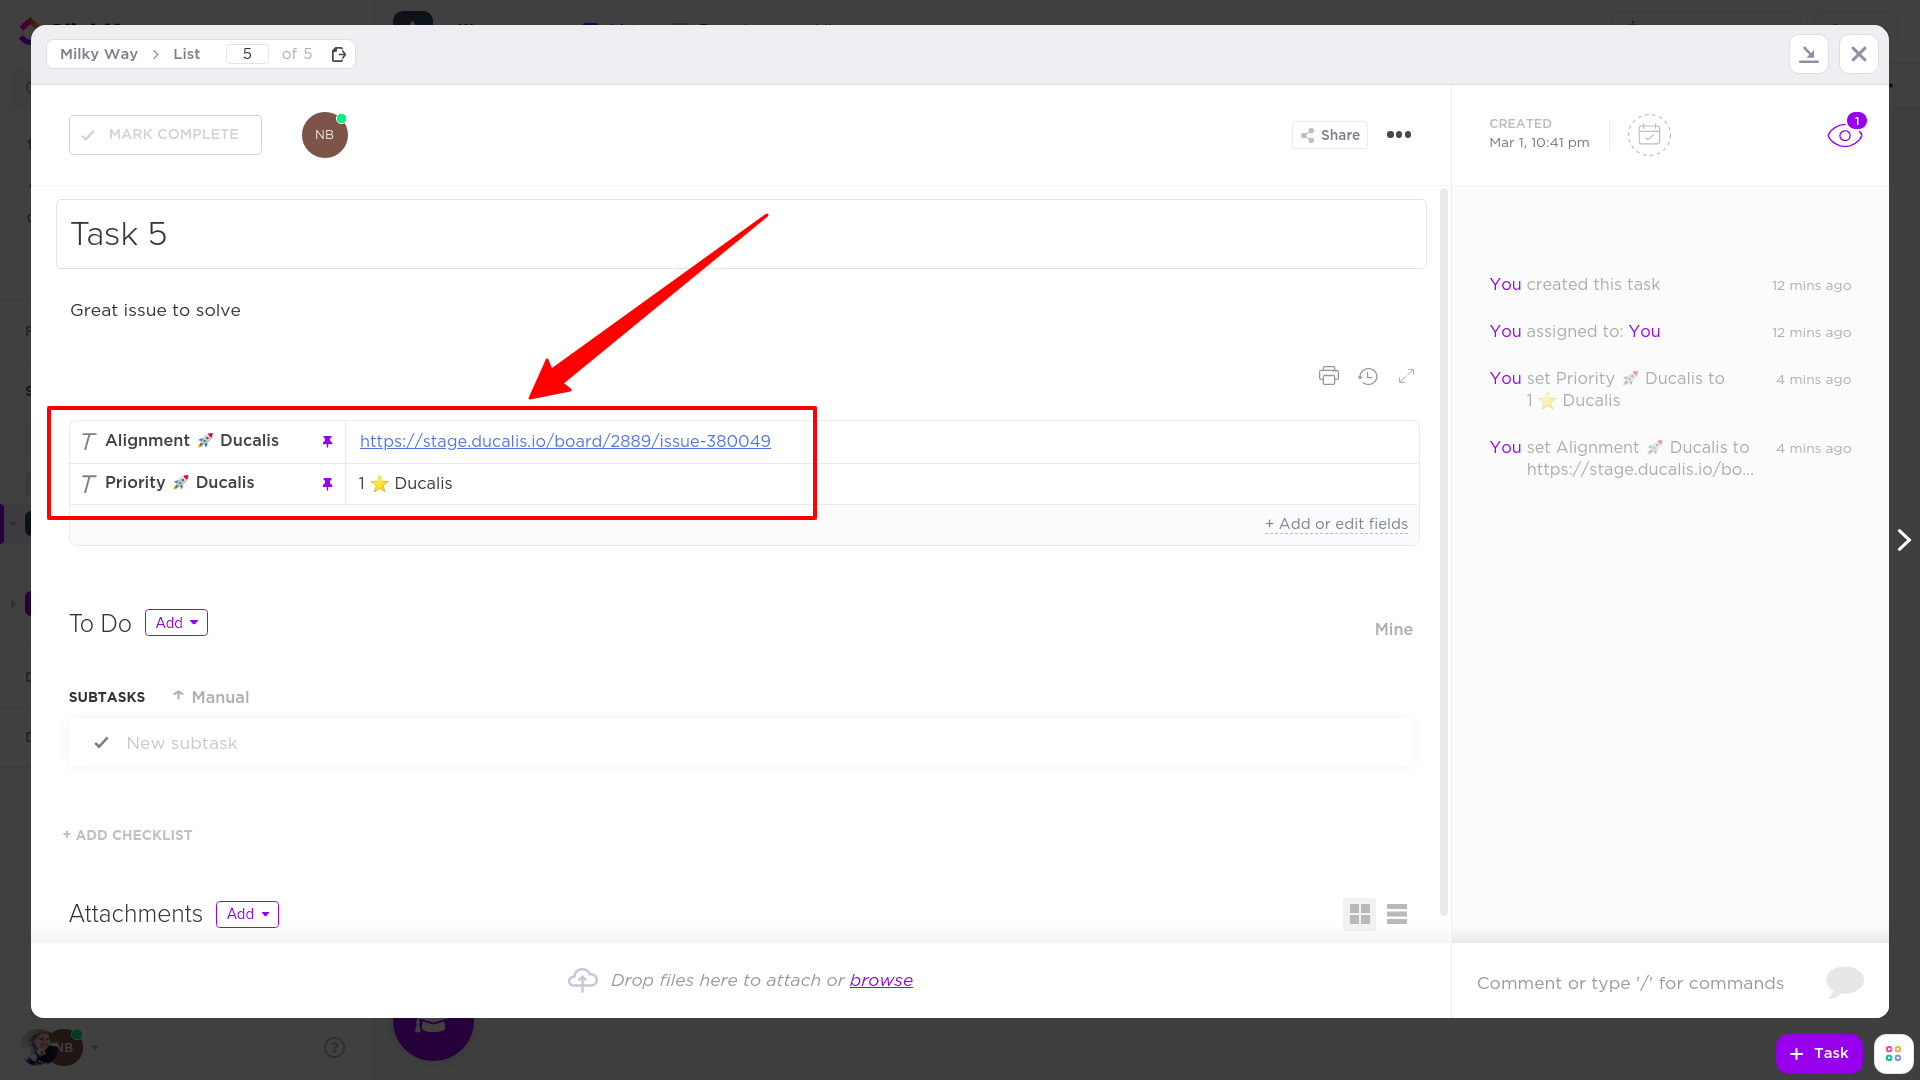
Task: Click browse to attach files
Action: (x=881, y=980)
